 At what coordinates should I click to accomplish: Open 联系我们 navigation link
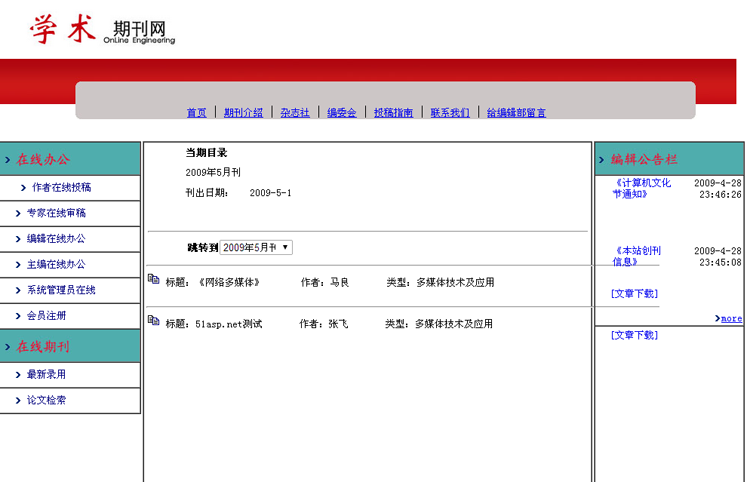[450, 113]
